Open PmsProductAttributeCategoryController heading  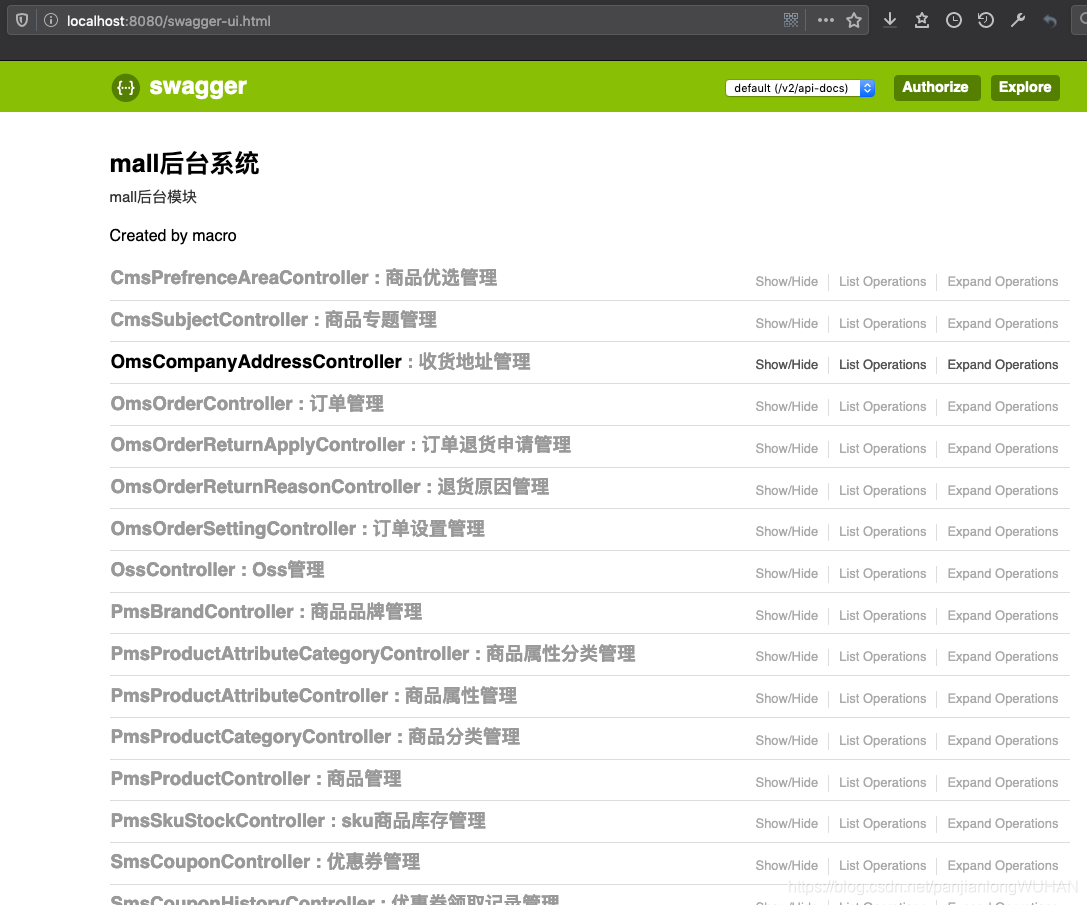tap(373, 654)
